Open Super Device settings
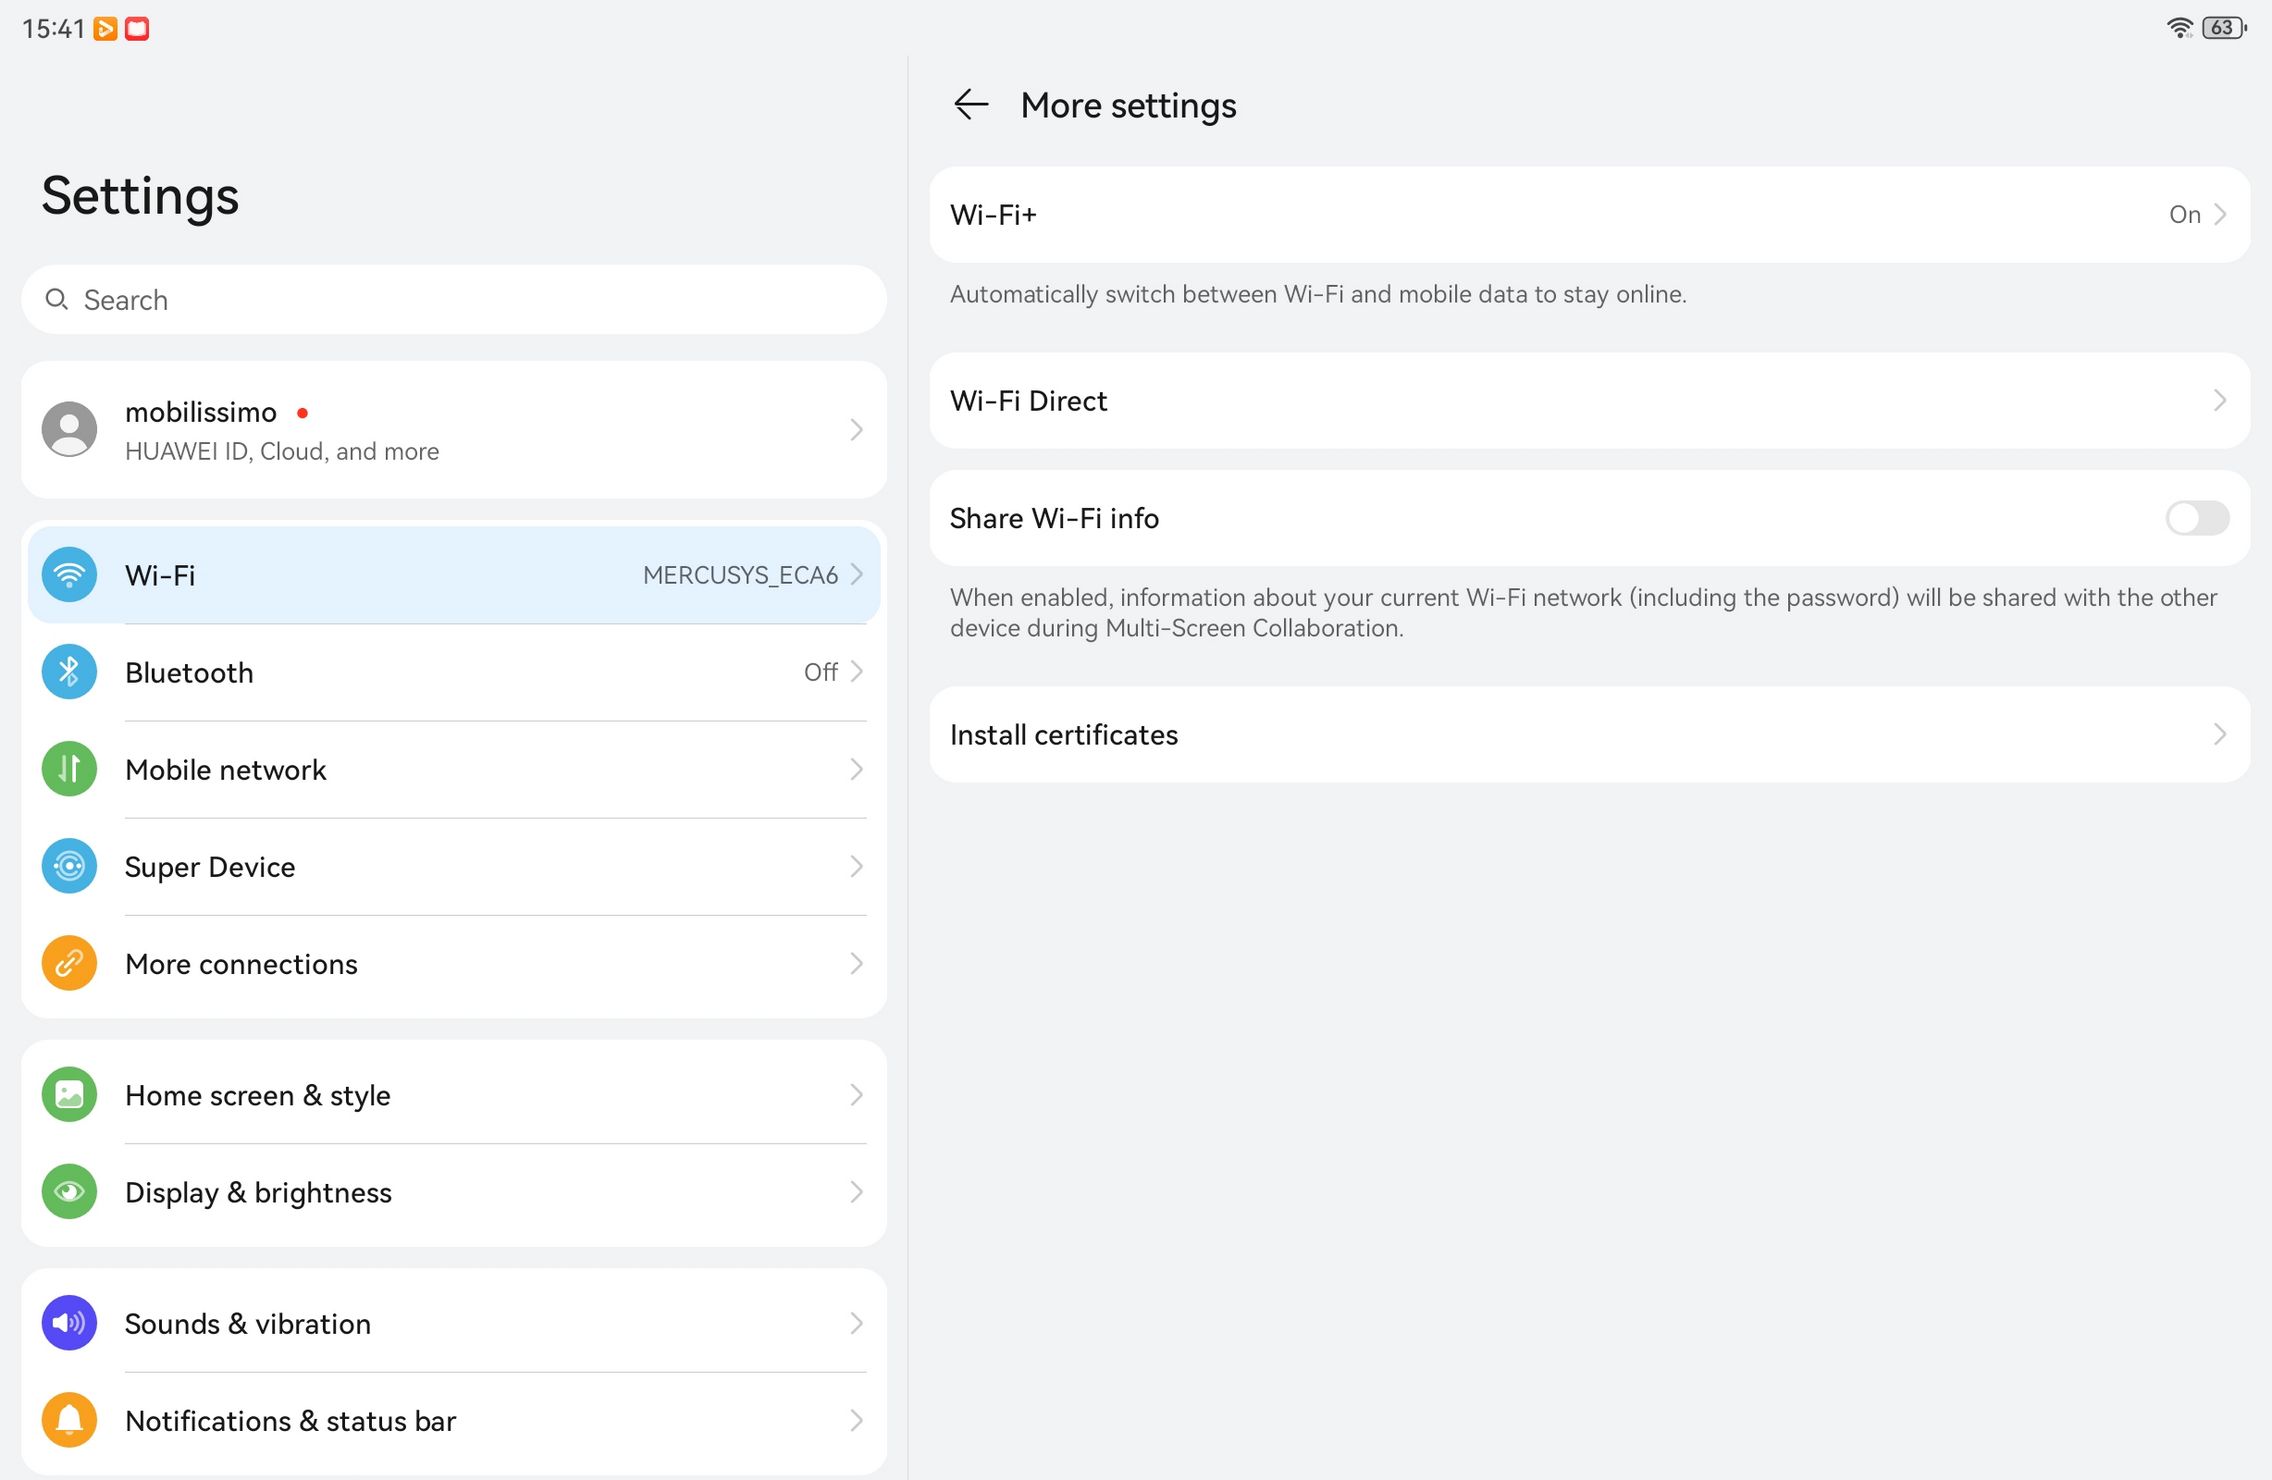 [454, 866]
